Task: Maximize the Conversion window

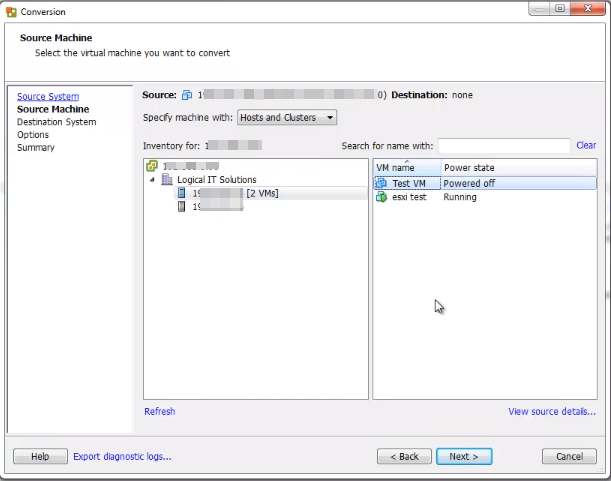Action: point(560,8)
